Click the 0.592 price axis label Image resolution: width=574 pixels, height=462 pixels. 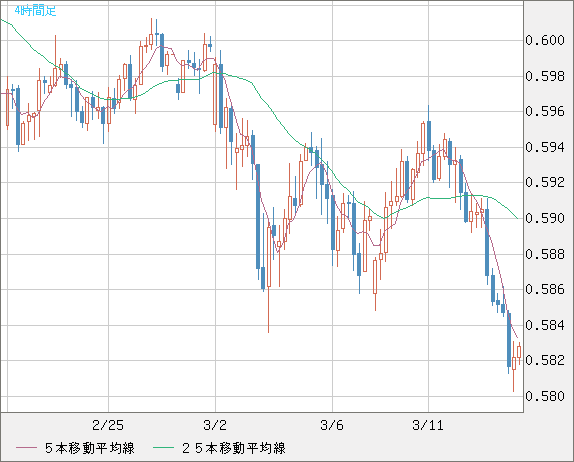545,182
